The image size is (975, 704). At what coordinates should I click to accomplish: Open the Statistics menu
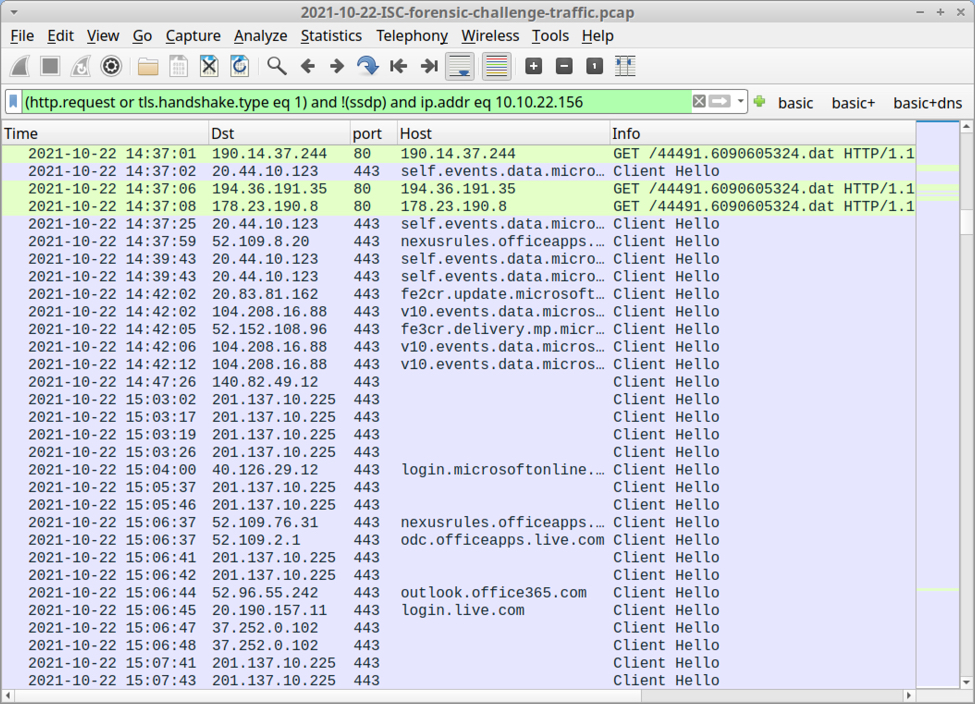pyautogui.click(x=331, y=36)
